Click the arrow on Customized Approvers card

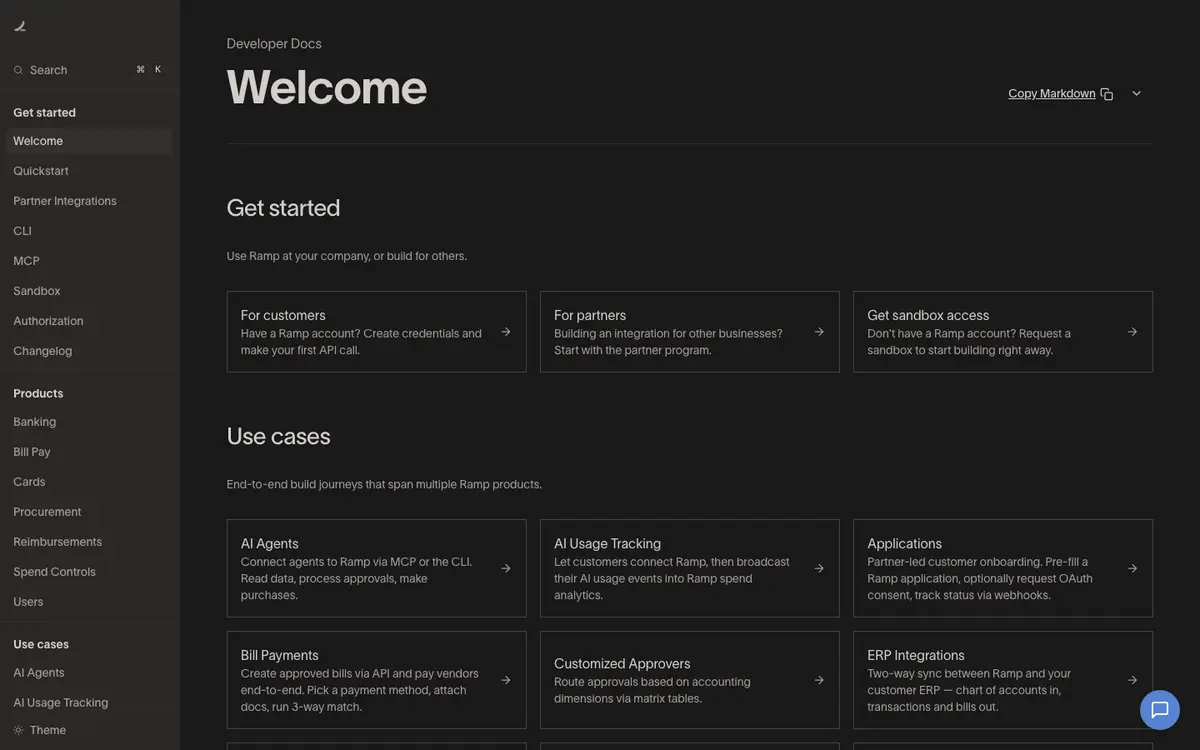coord(819,680)
